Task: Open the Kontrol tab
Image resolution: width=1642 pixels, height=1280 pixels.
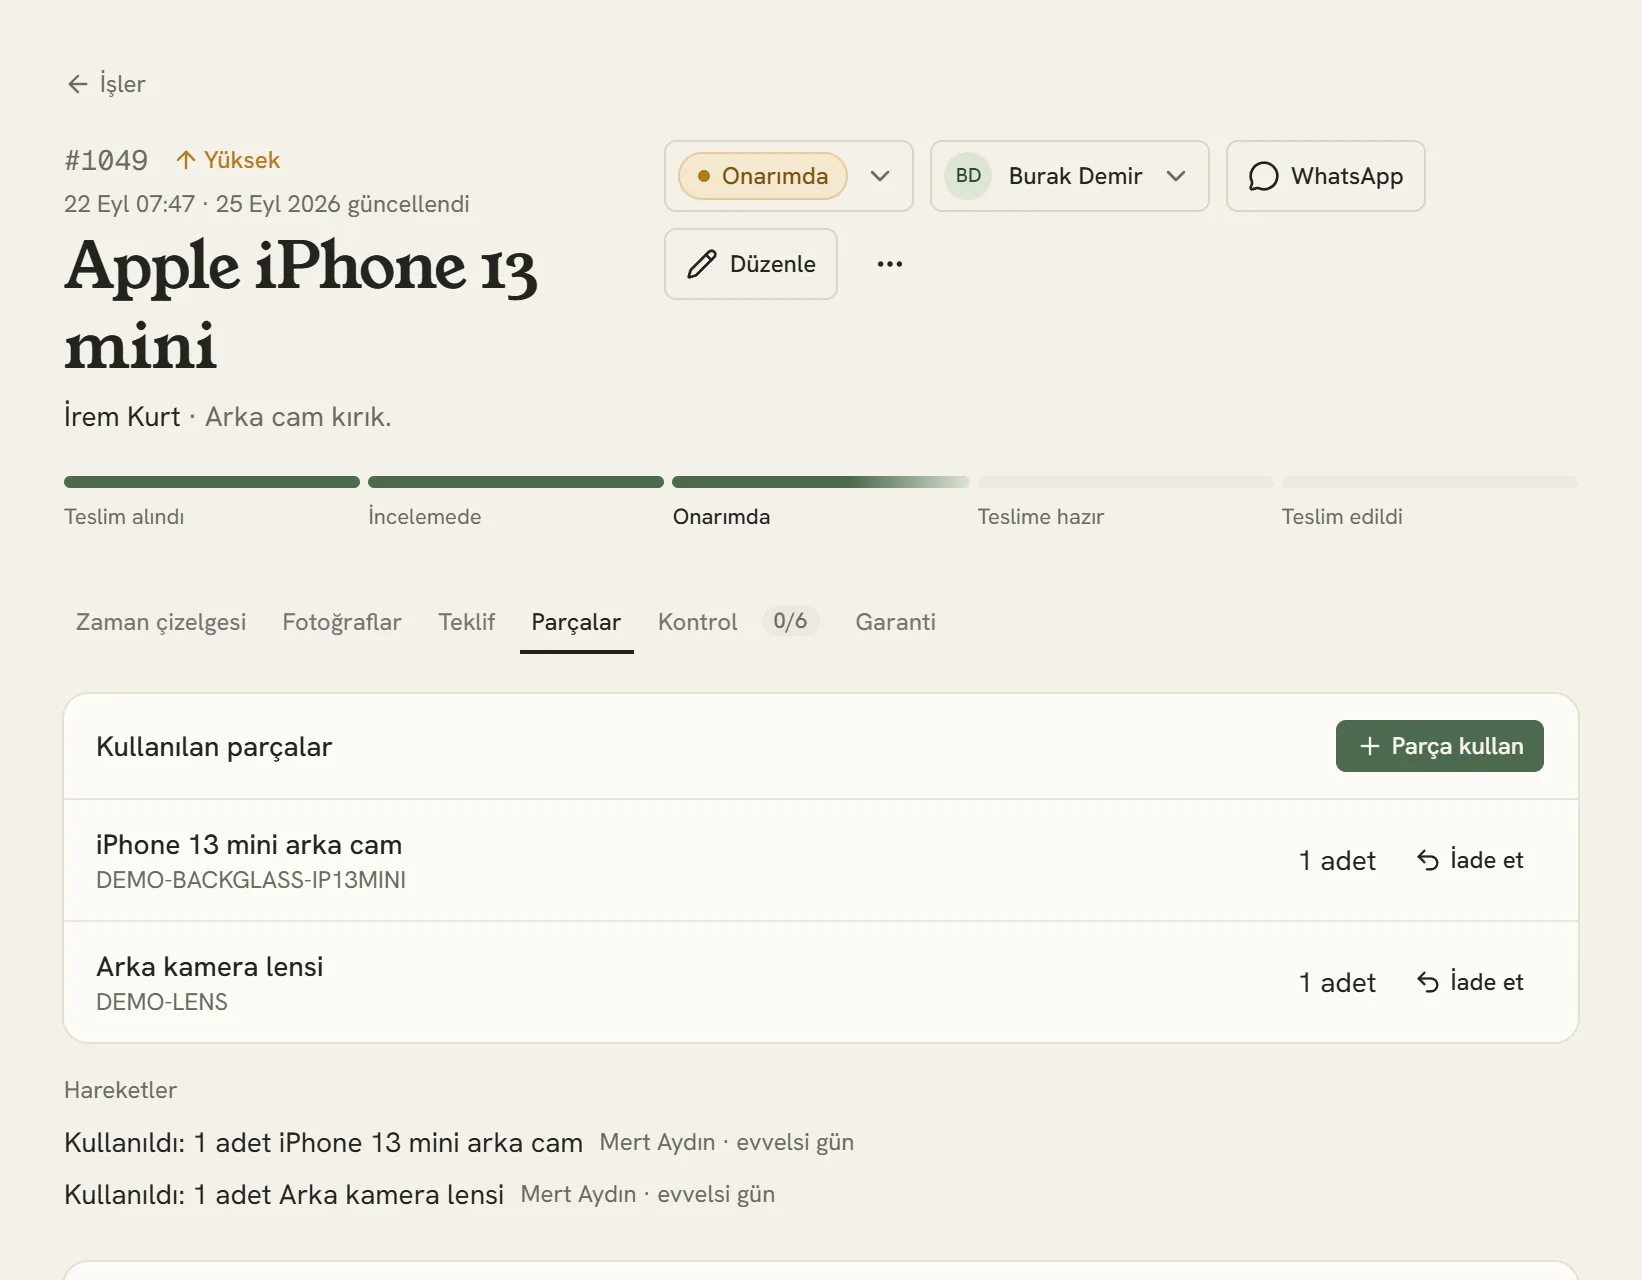Action: click(739, 622)
